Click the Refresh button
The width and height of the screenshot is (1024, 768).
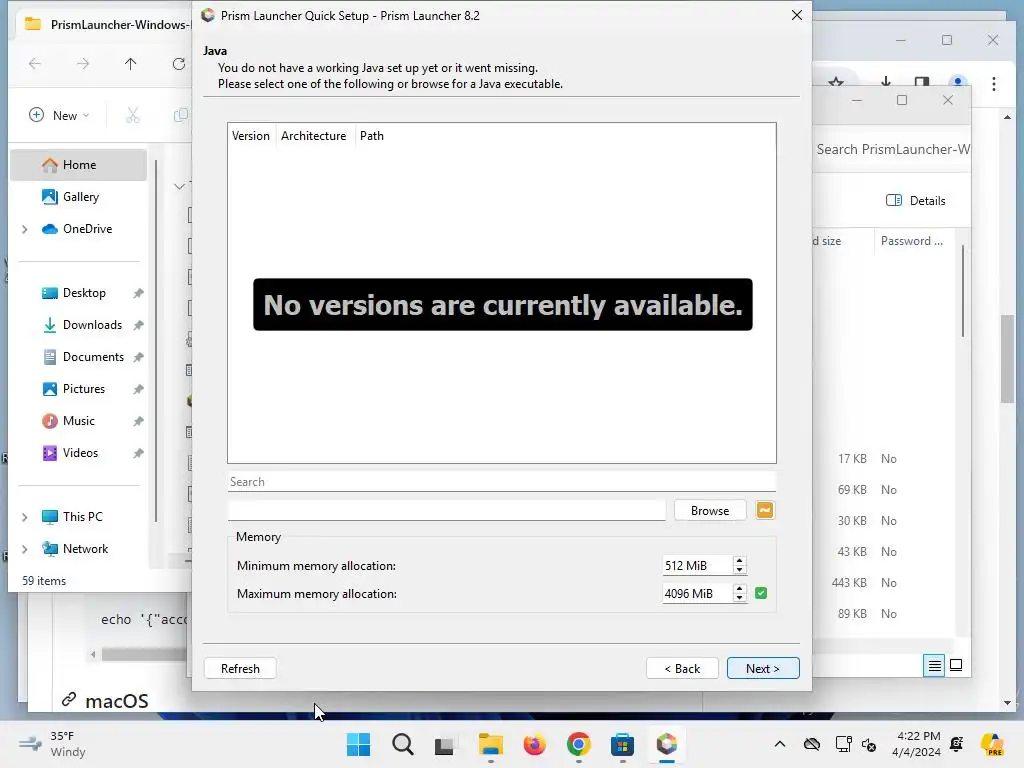tap(240, 668)
